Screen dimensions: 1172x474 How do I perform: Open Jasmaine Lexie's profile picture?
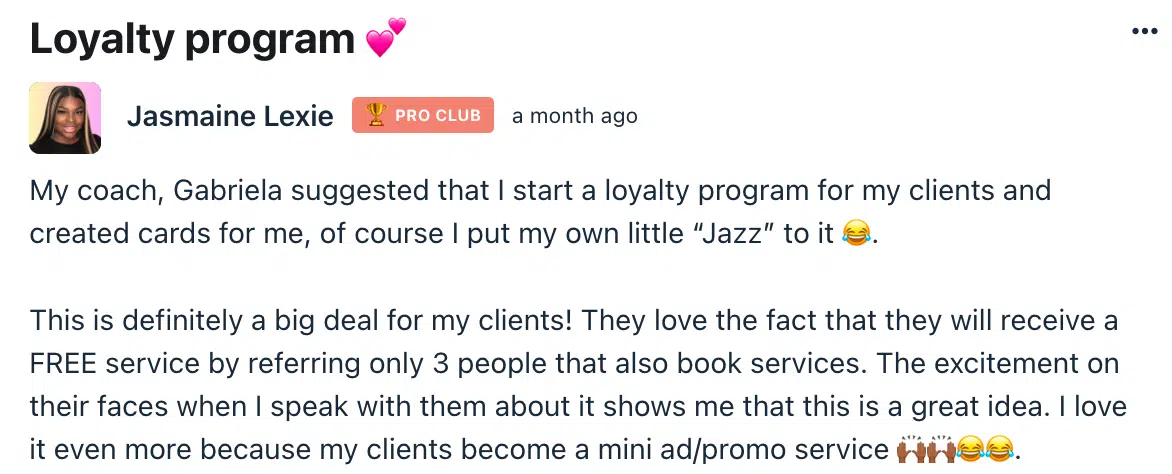coord(65,117)
